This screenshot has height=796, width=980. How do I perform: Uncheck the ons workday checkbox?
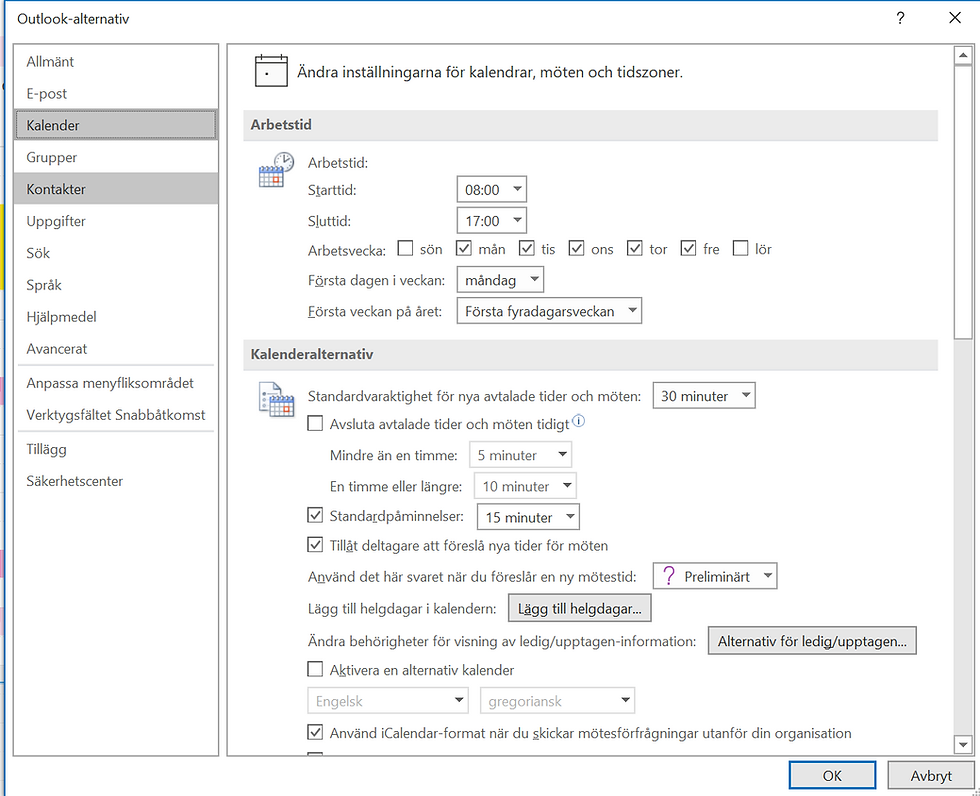tap(576, 249)
